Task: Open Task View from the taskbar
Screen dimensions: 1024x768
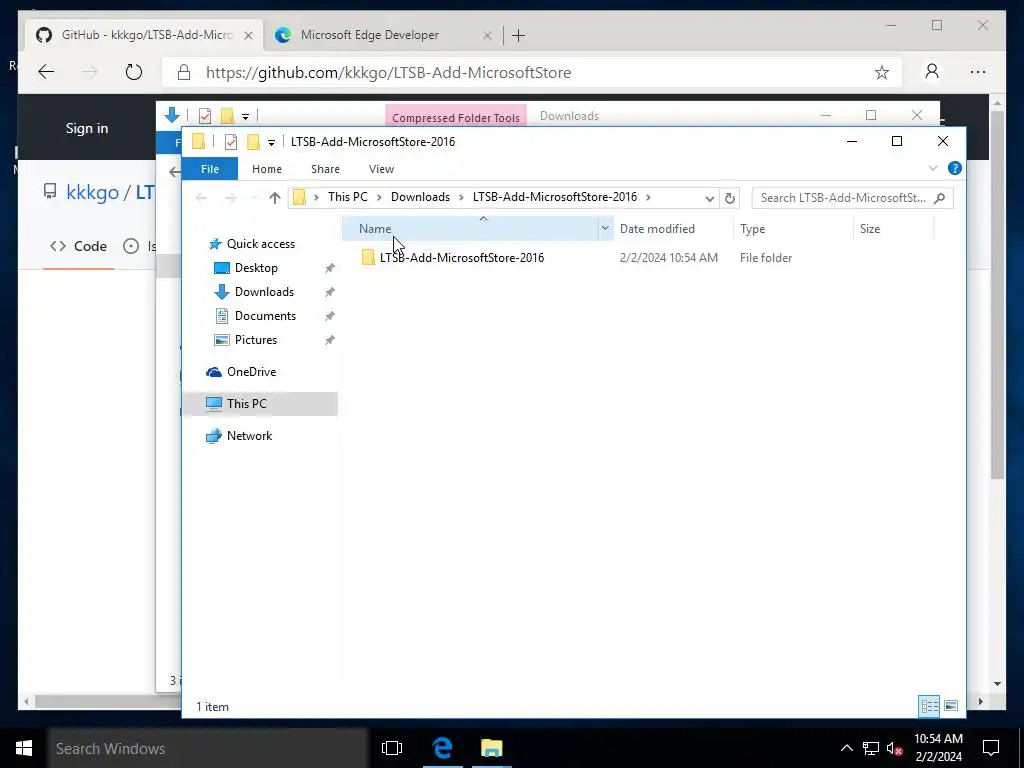Action: tap(392, 748)
